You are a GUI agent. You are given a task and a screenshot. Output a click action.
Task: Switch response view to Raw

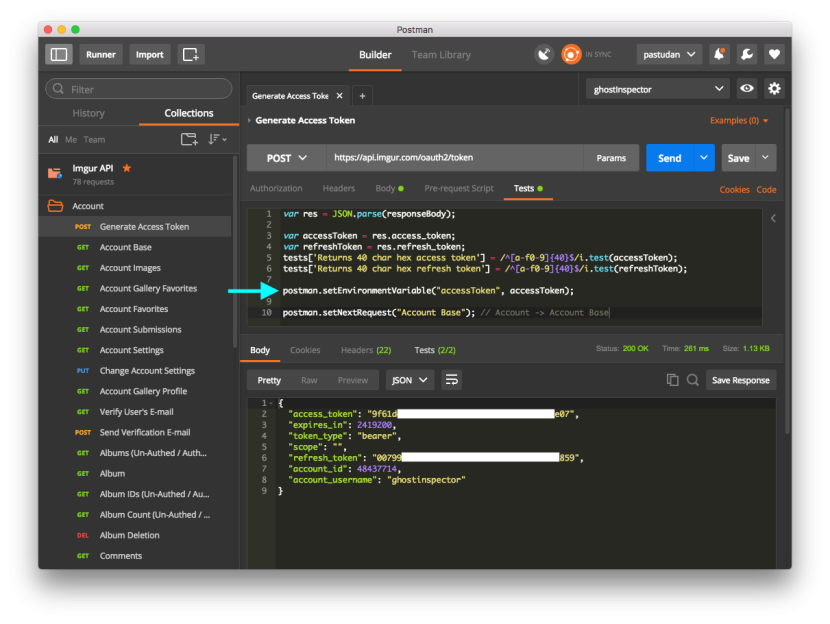(309, 380)
